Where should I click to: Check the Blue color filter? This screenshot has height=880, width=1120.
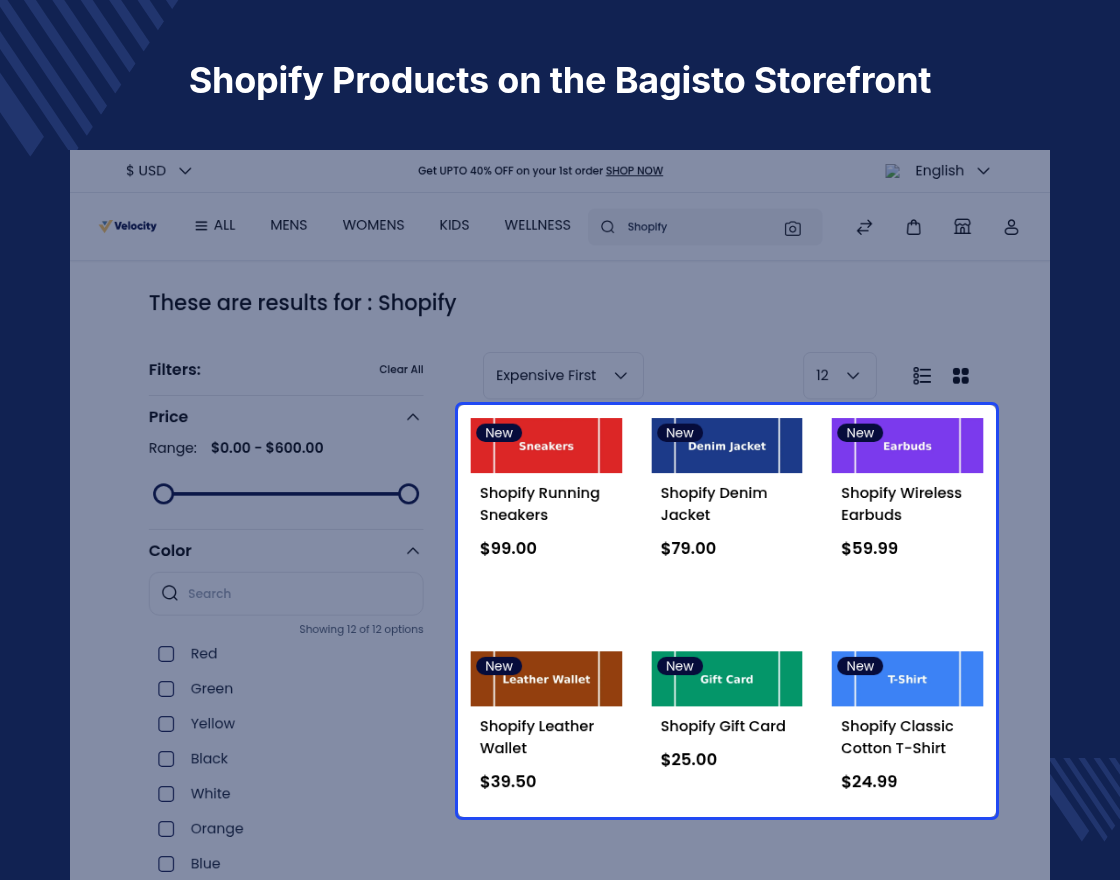coord(166,864)
